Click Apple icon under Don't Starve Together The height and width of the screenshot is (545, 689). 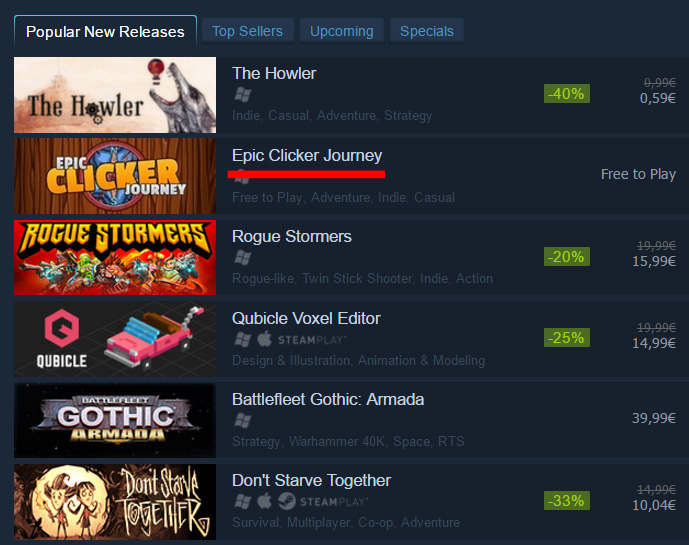[265, 501]
